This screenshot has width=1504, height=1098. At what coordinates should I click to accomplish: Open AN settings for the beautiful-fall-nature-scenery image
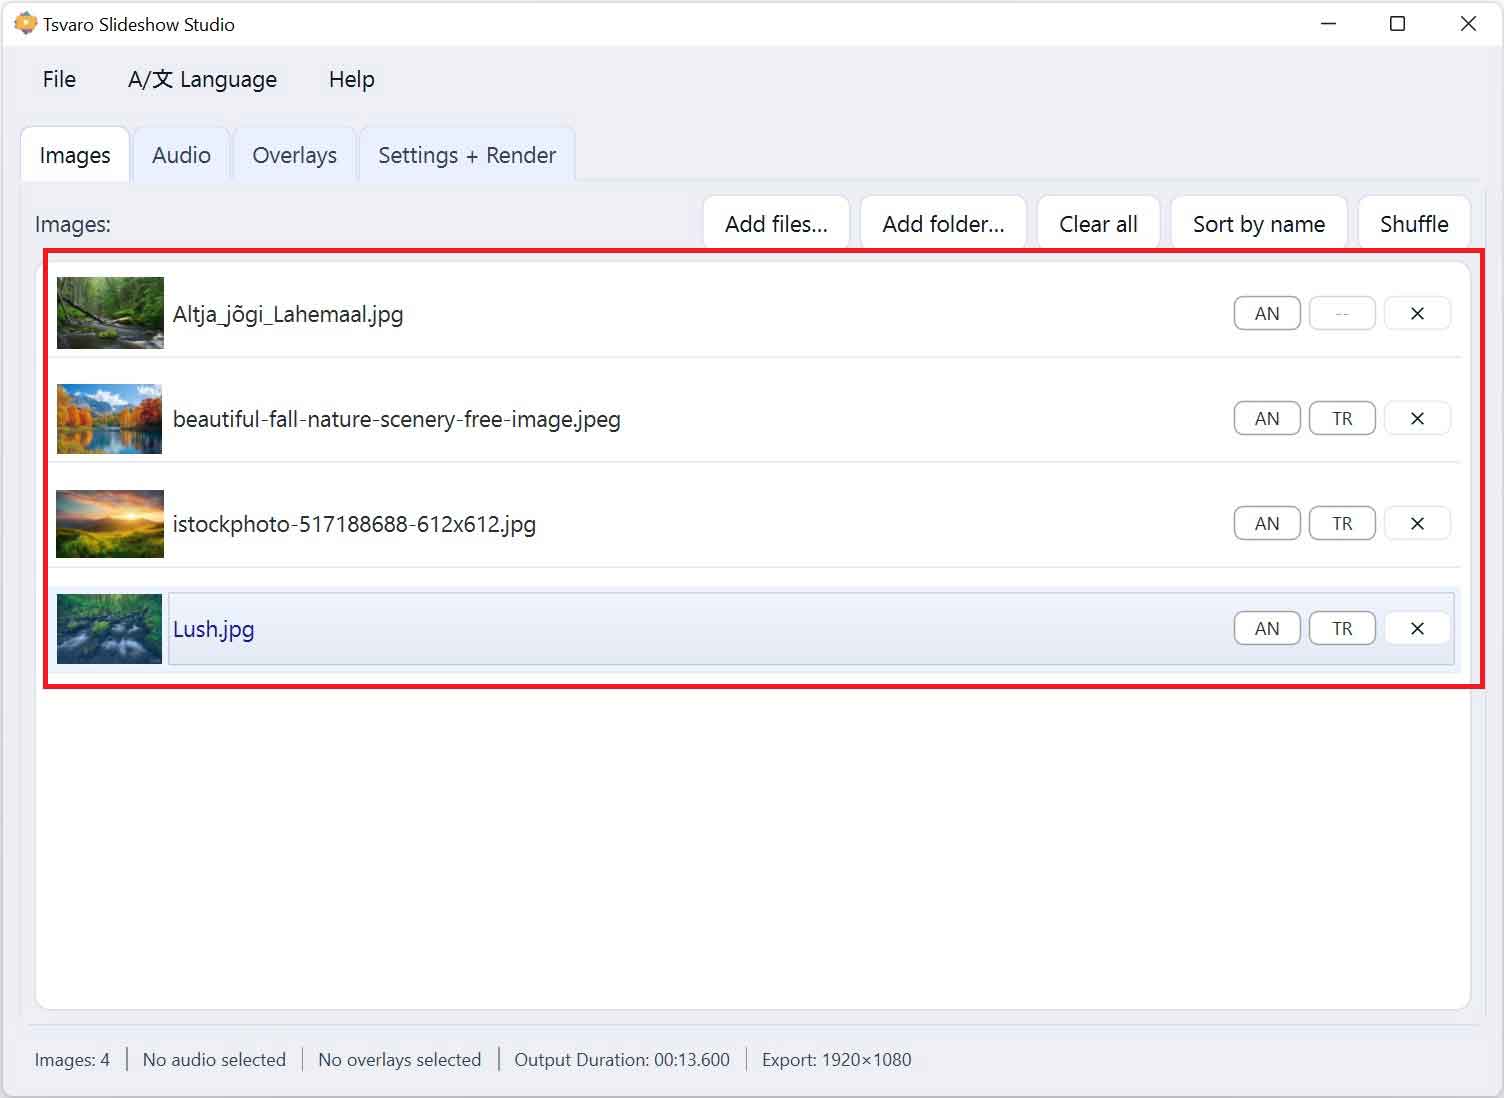tap(1266, 419)
